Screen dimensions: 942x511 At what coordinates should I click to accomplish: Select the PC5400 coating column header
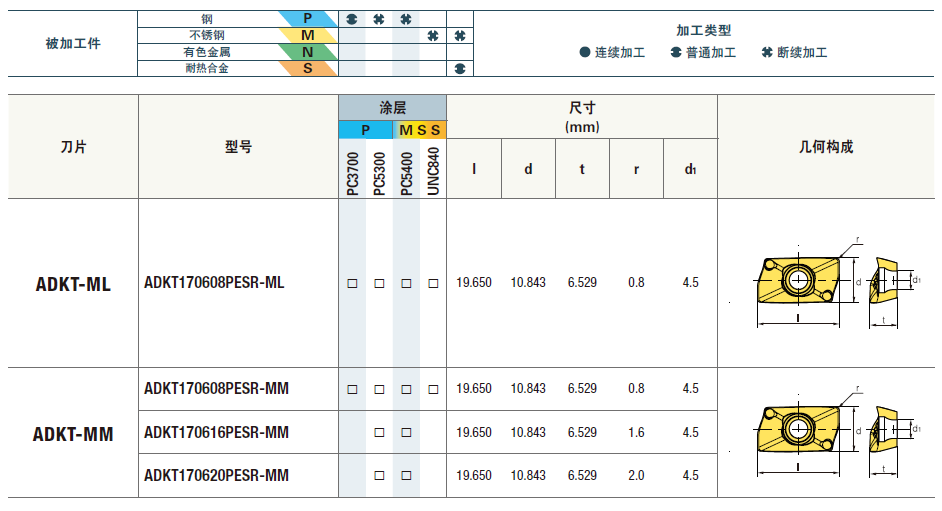407,173
